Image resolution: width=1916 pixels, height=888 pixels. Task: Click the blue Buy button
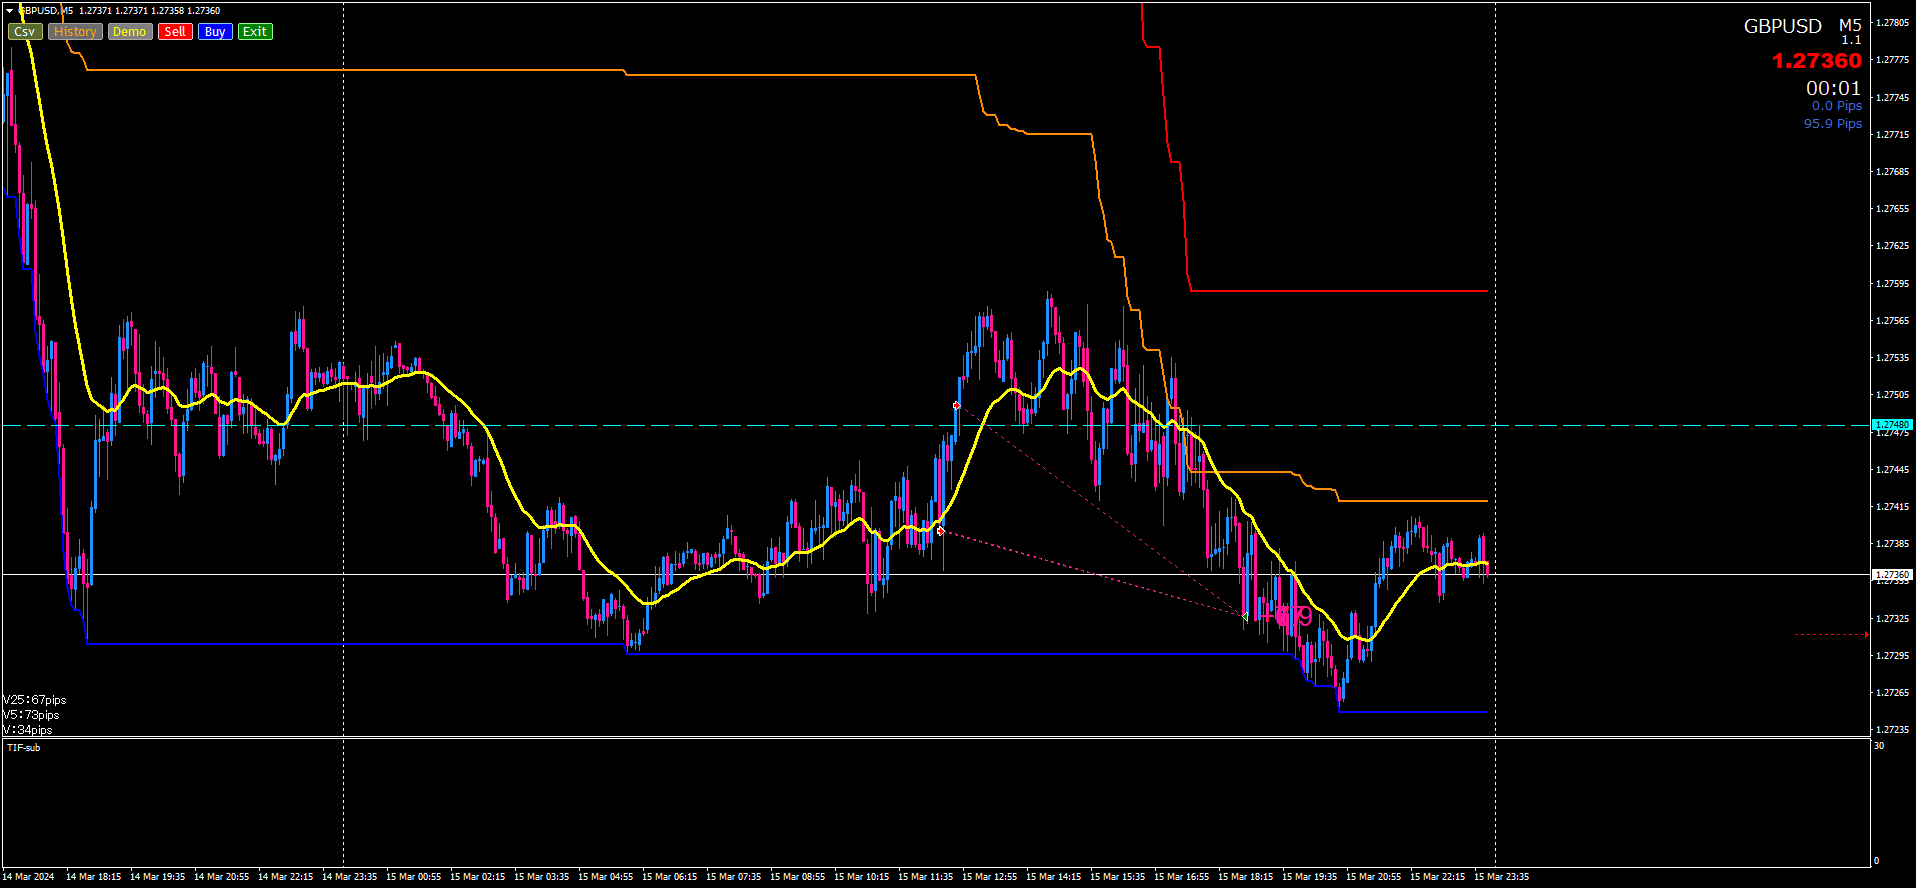coord(215,32)
